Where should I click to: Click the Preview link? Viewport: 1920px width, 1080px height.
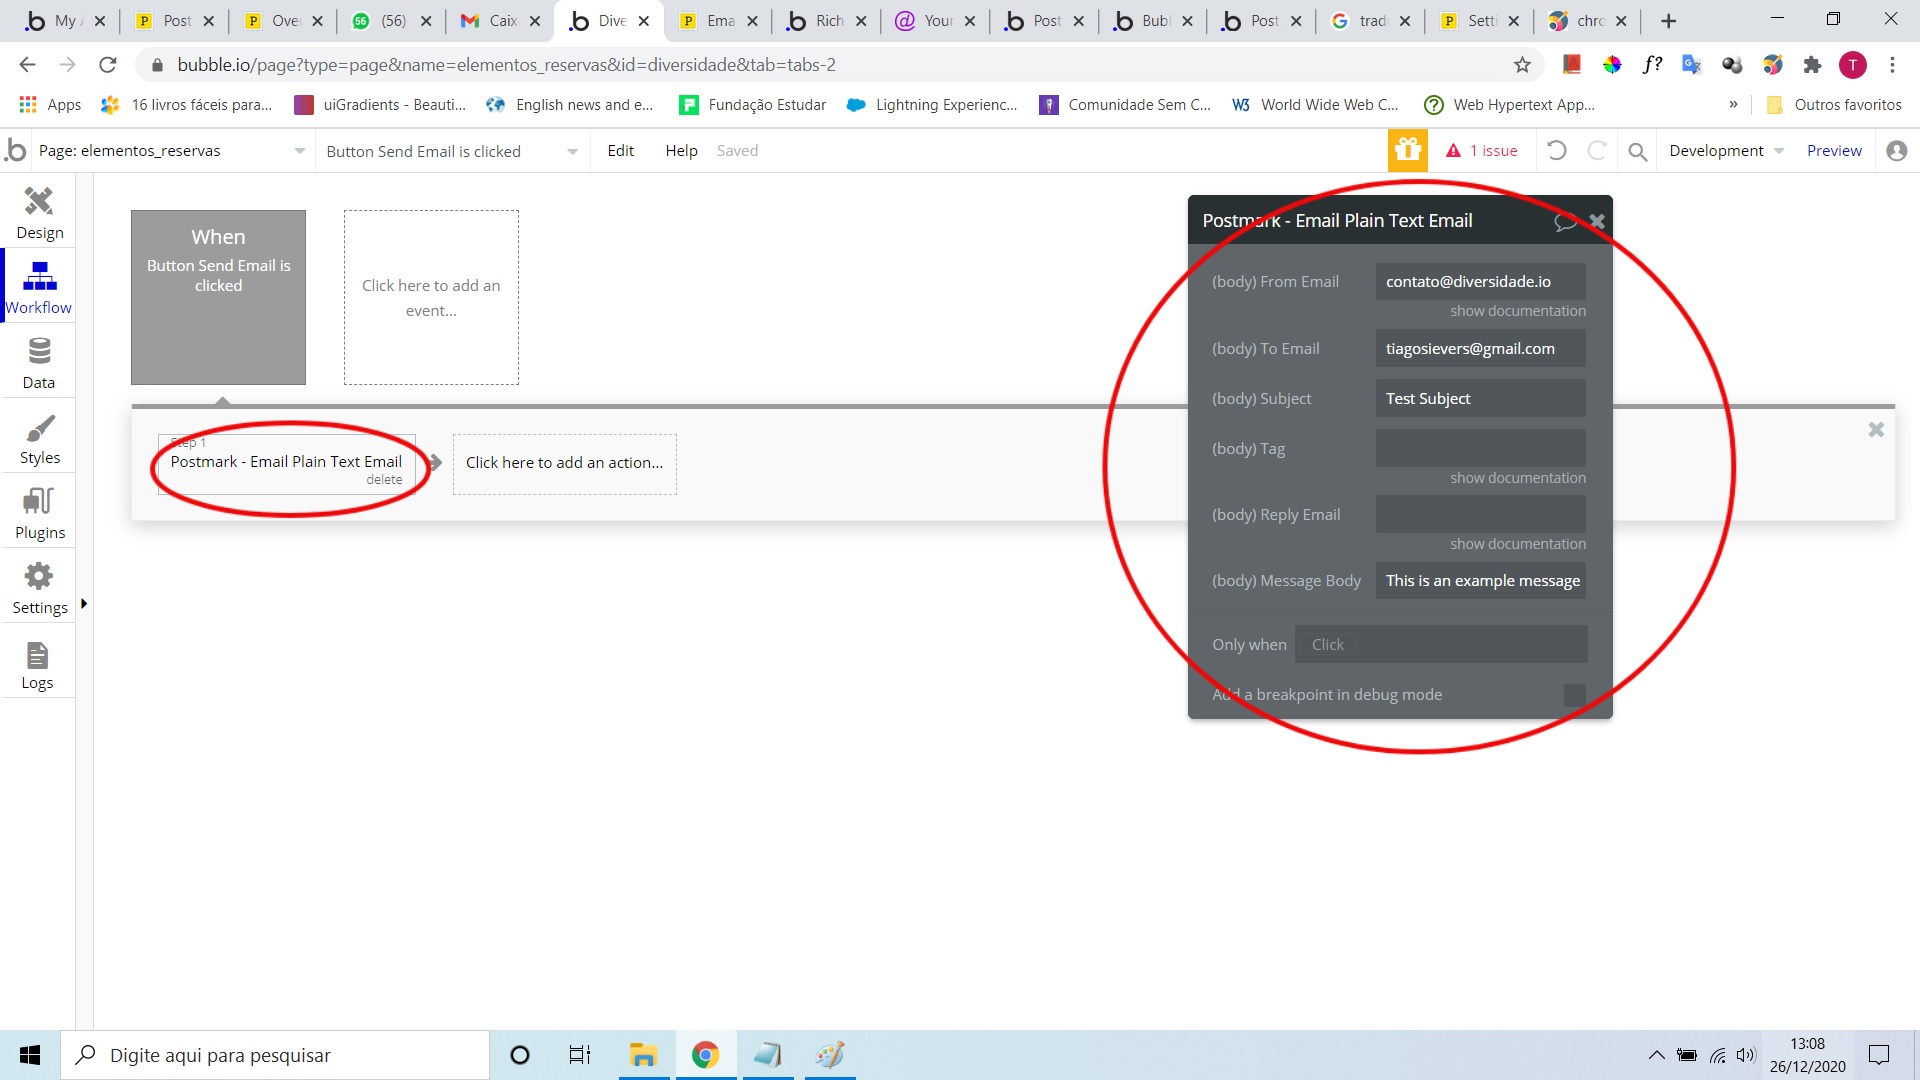click(x=1834, y=151)
